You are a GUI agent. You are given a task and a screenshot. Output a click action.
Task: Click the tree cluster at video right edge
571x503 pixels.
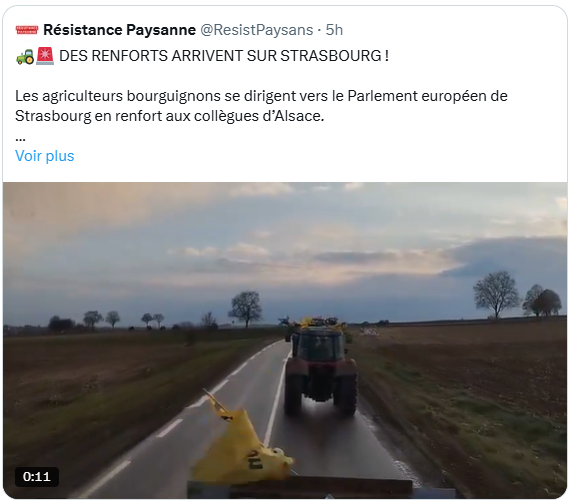(x=543, y=302)
